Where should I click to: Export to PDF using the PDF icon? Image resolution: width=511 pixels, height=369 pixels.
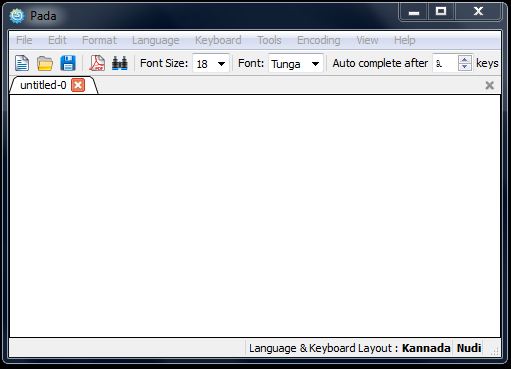pos(97,63)
